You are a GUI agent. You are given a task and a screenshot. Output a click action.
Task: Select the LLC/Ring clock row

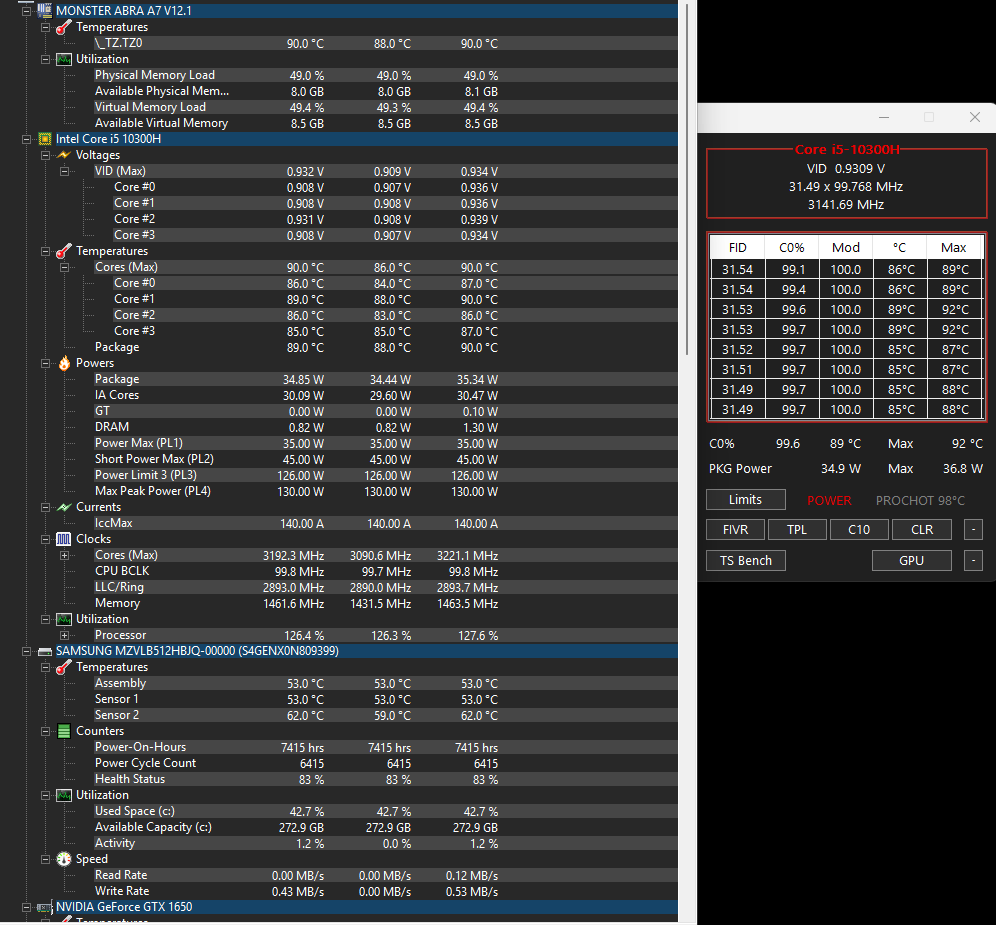[386, 587]
